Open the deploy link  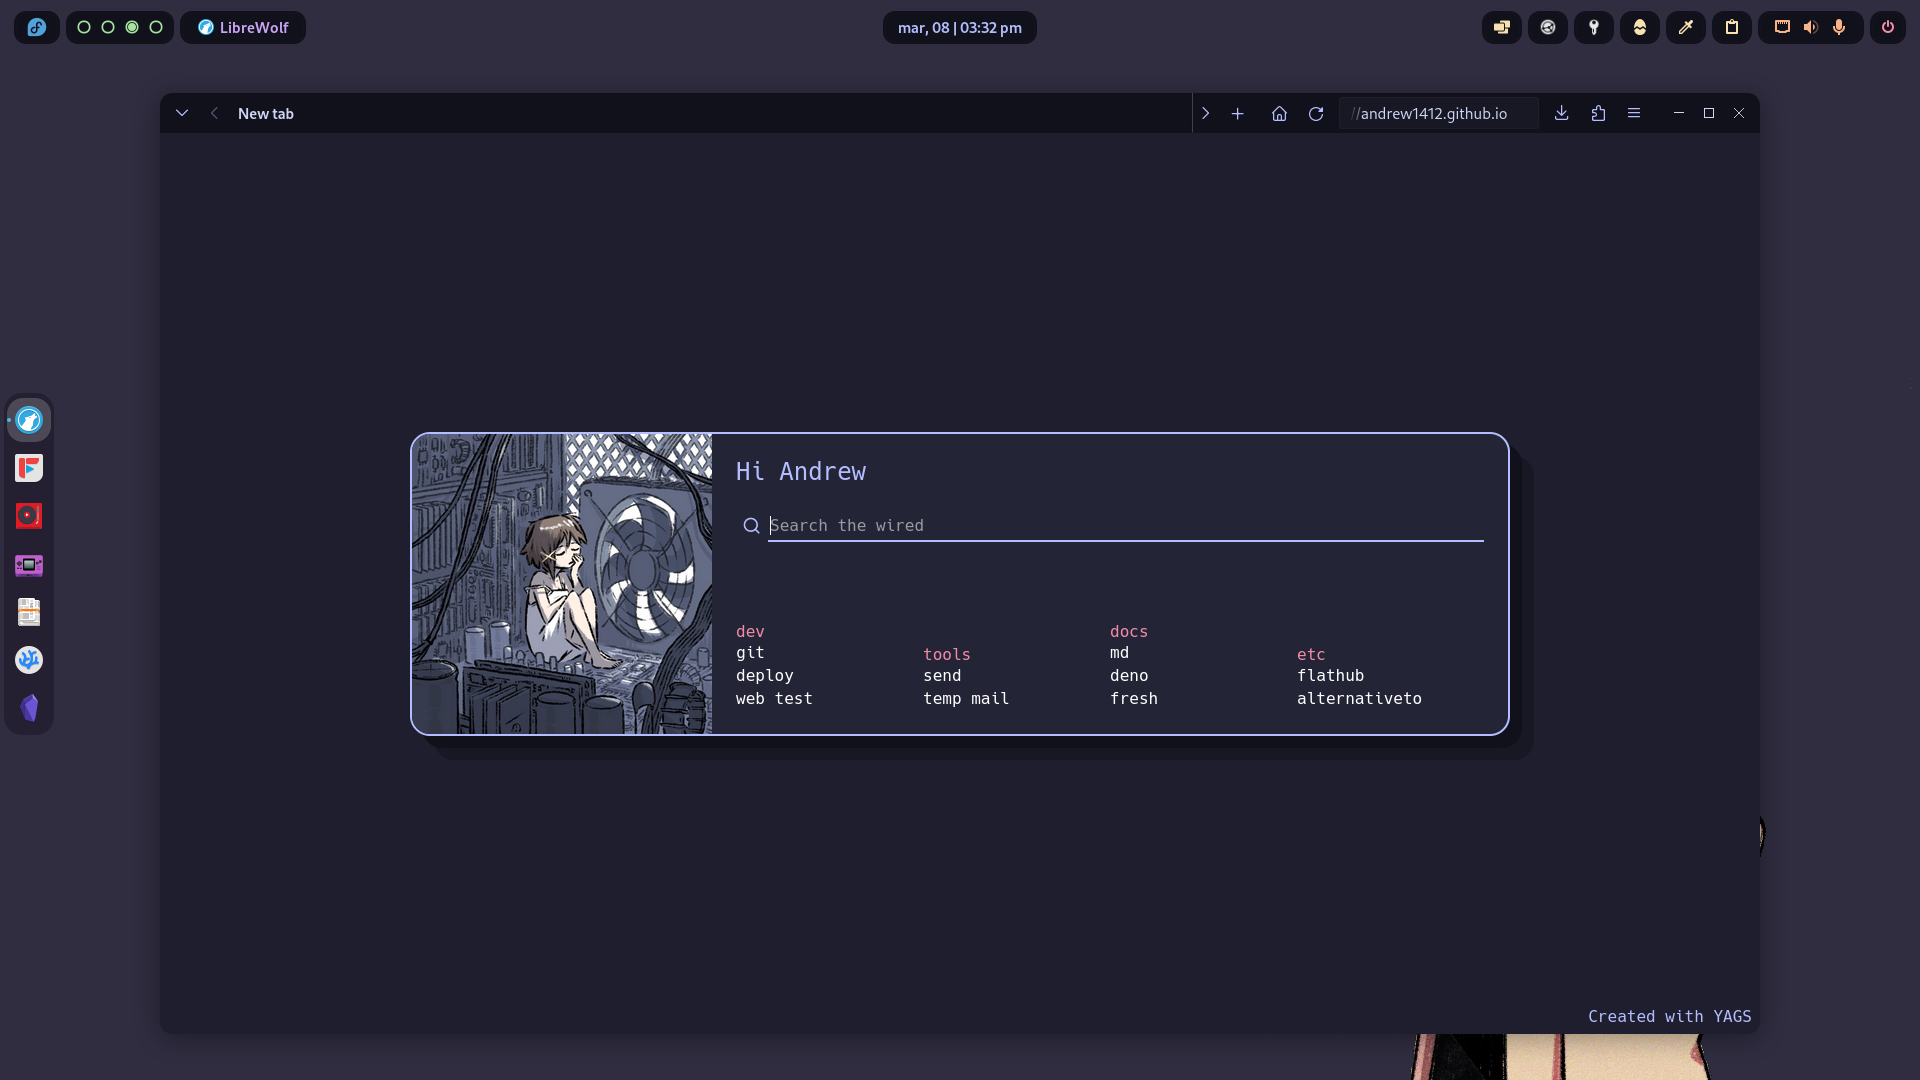pos(765,676)
